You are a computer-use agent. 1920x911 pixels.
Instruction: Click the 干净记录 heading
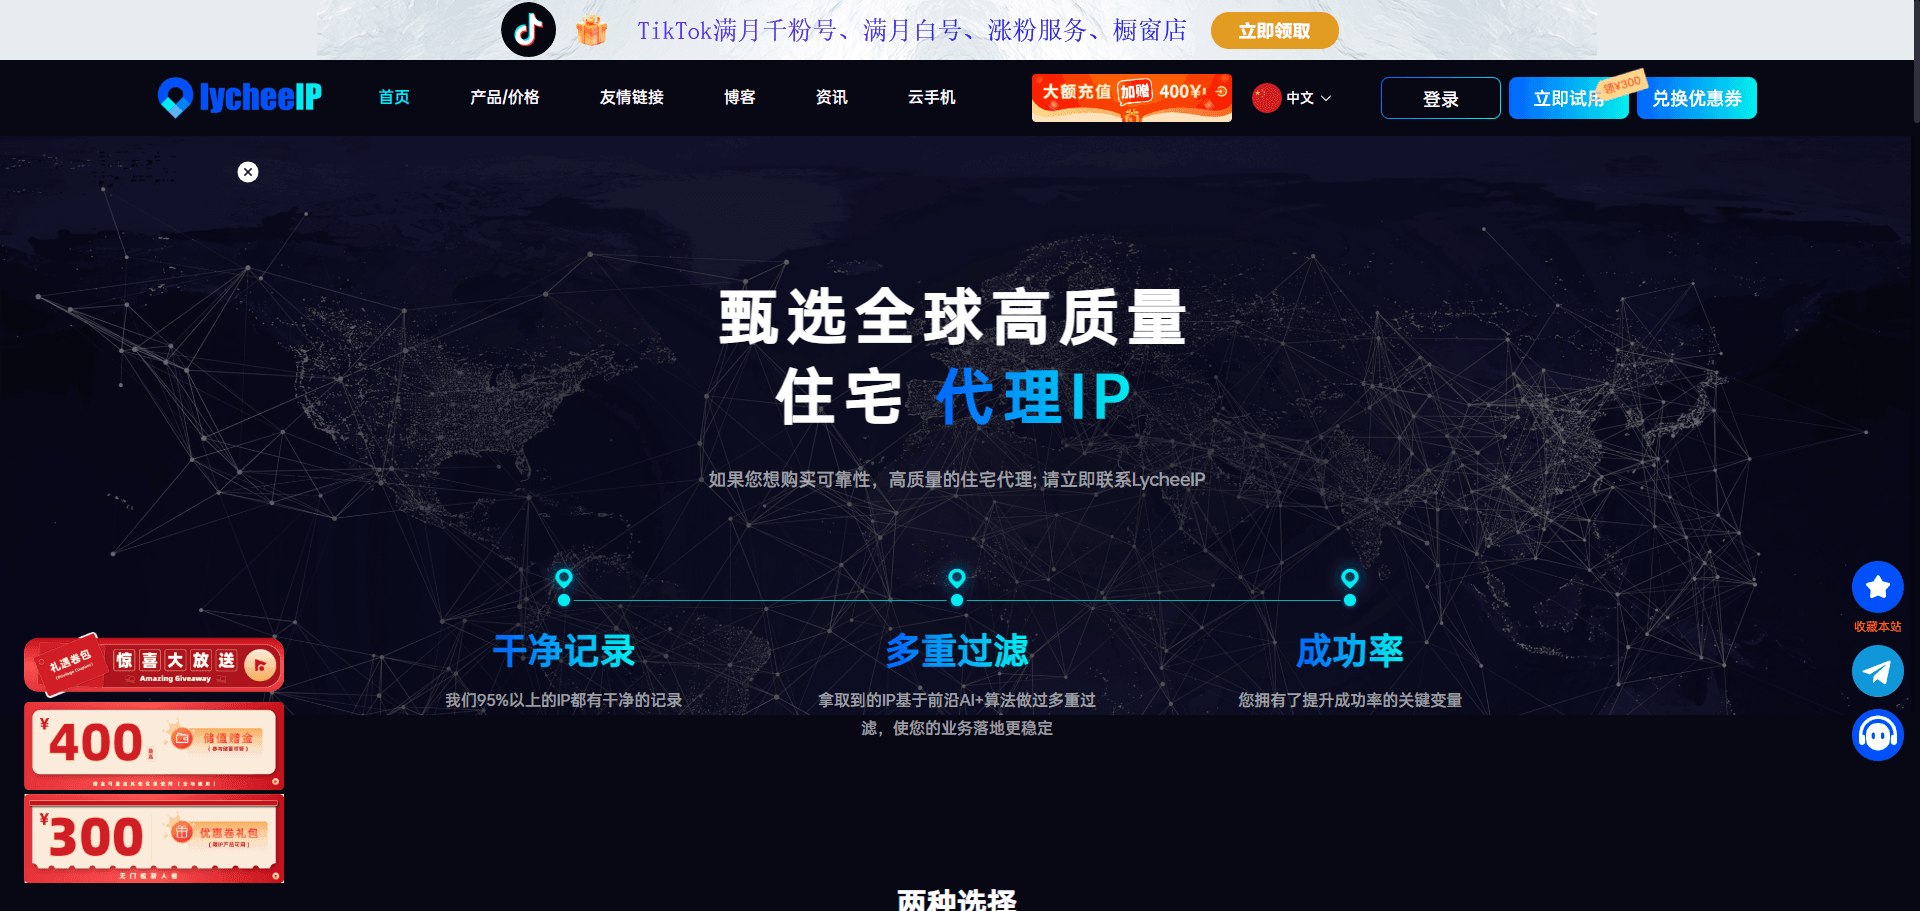564,651
